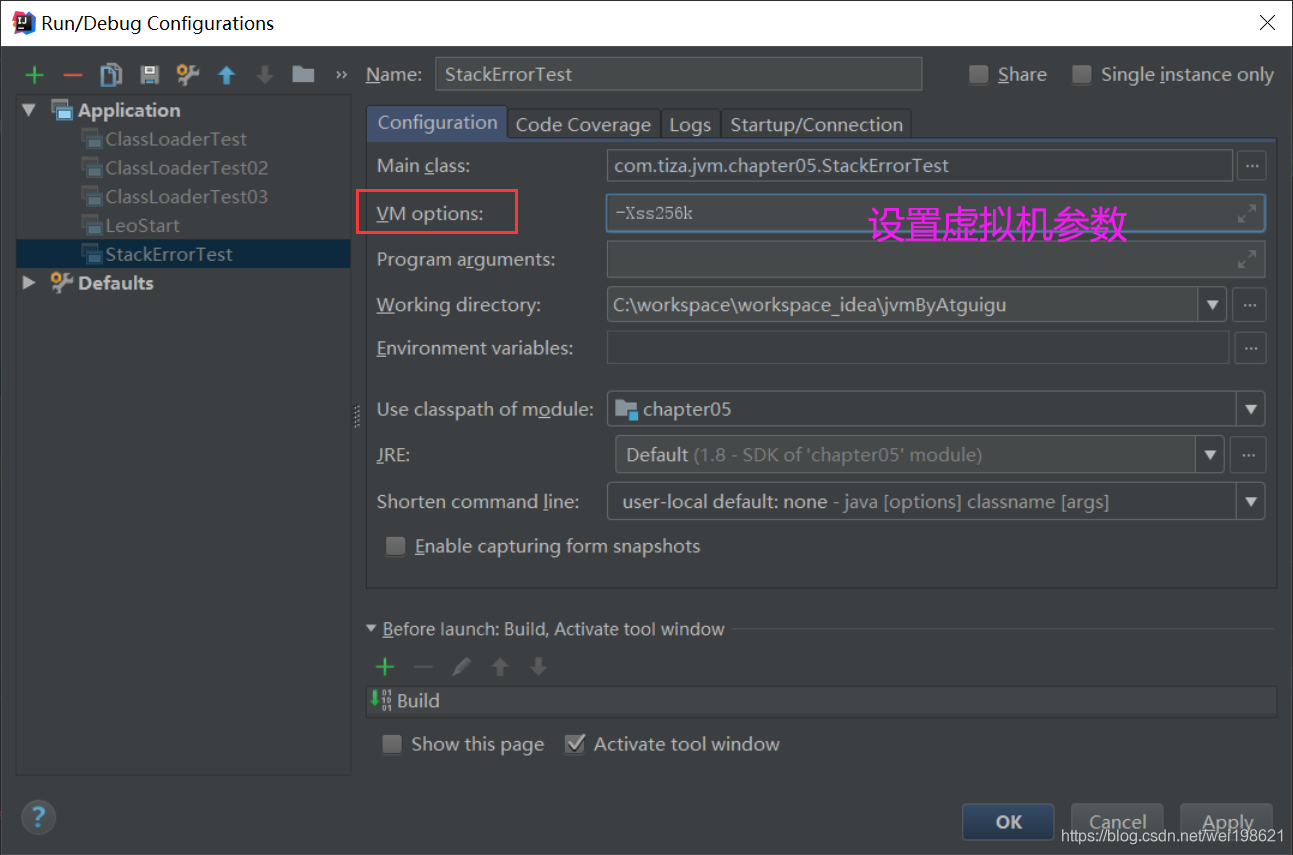
Task: Enable Single instance only checkbox
Action: tap(1081, 75)
